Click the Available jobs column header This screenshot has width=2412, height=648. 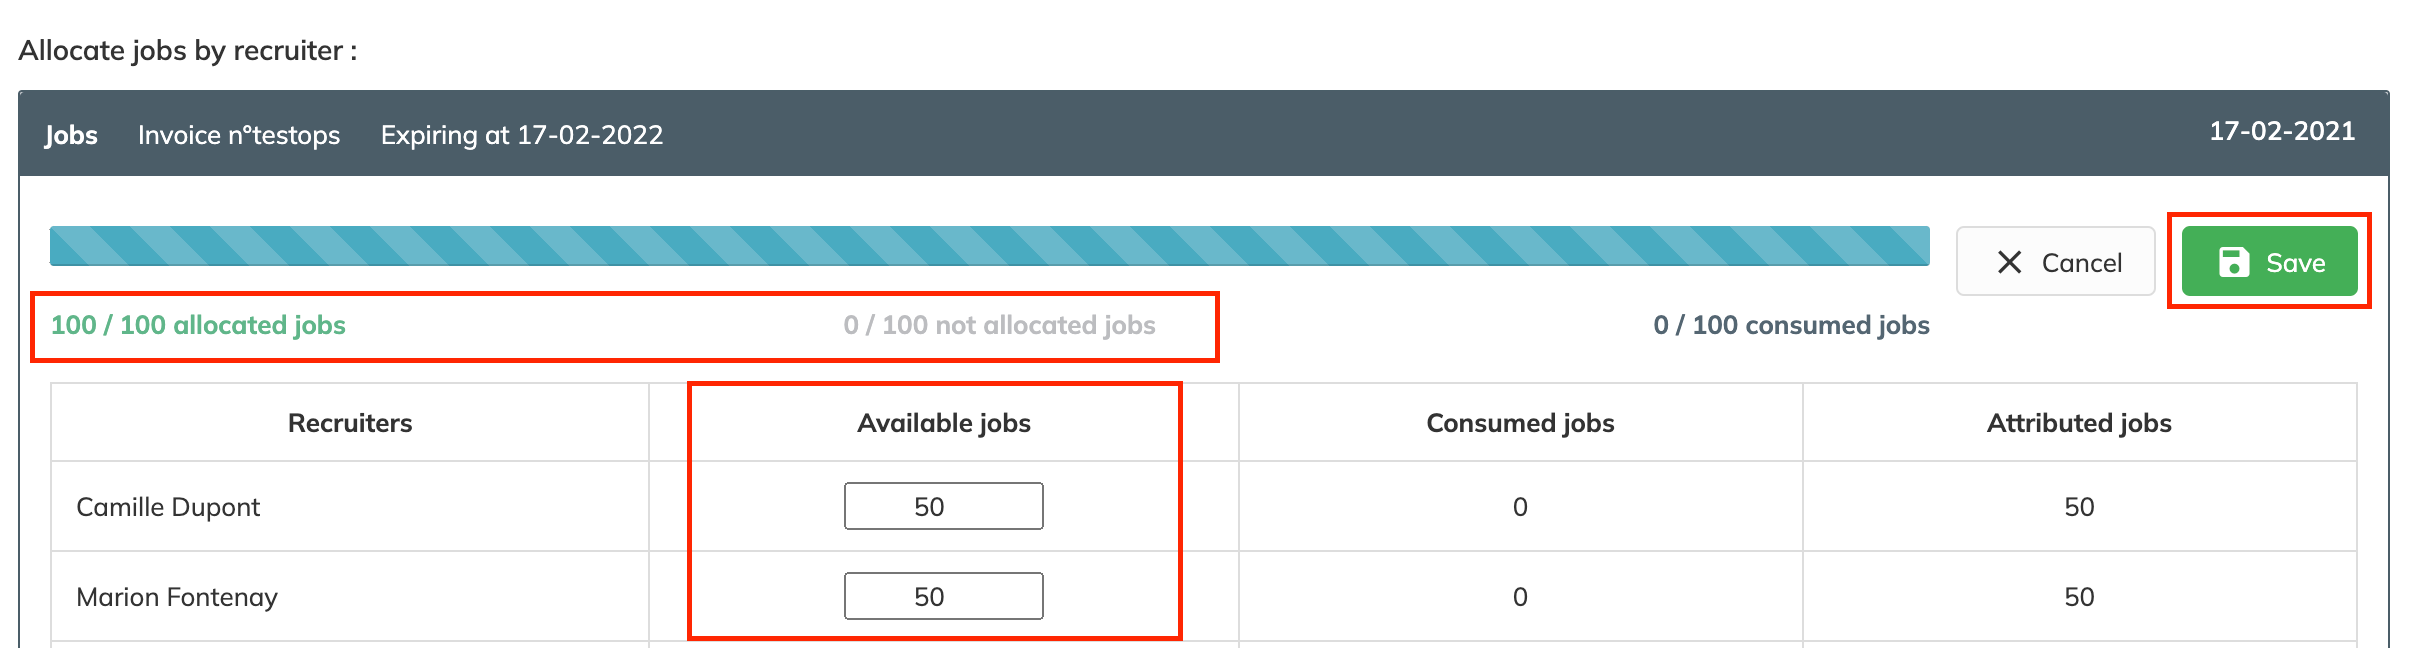point(943,423)
